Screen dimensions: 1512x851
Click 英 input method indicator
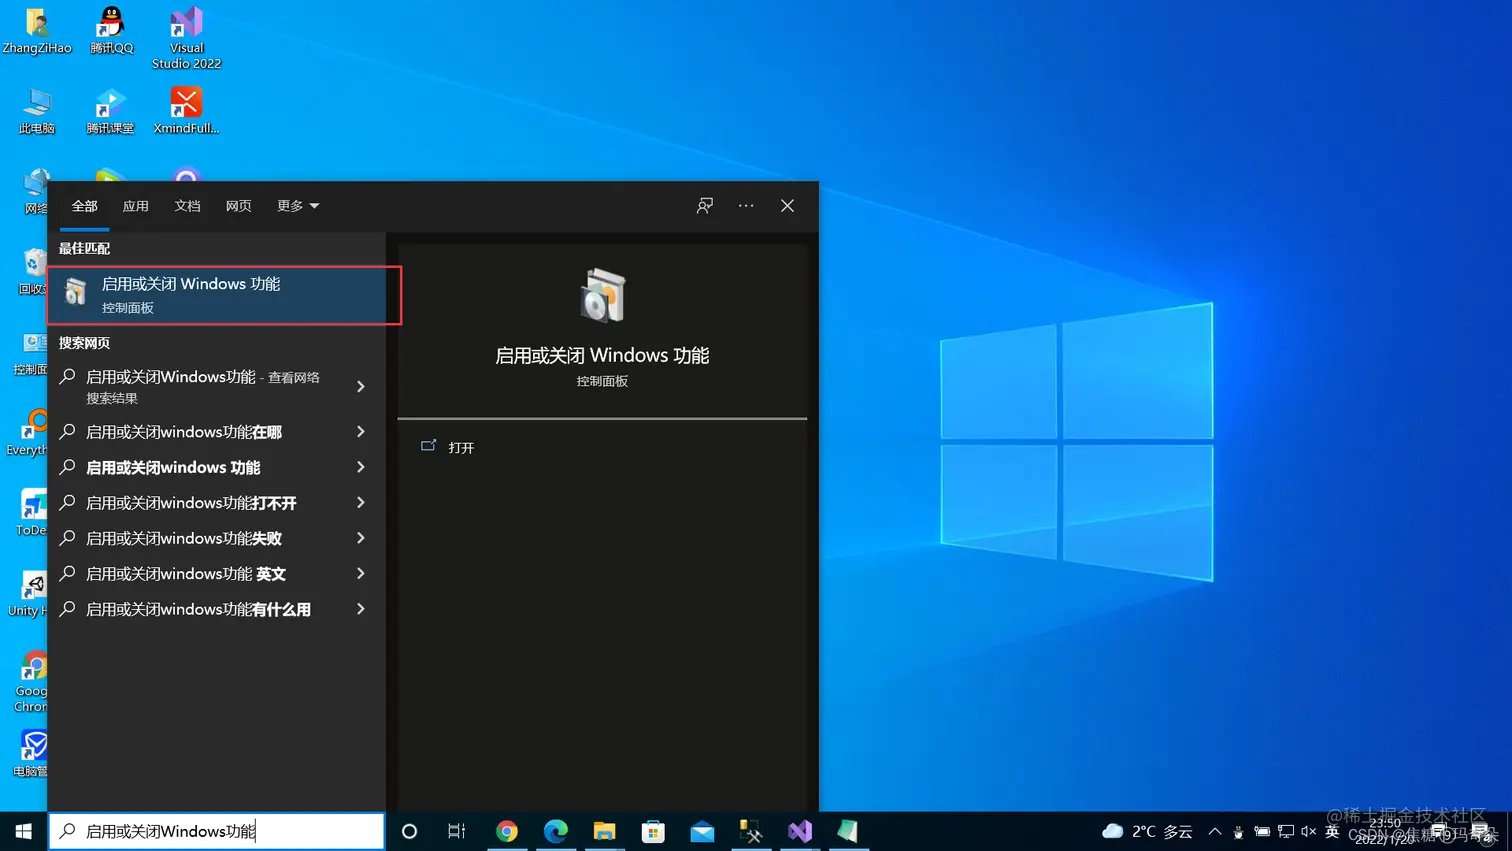(x=1332, y=831)
